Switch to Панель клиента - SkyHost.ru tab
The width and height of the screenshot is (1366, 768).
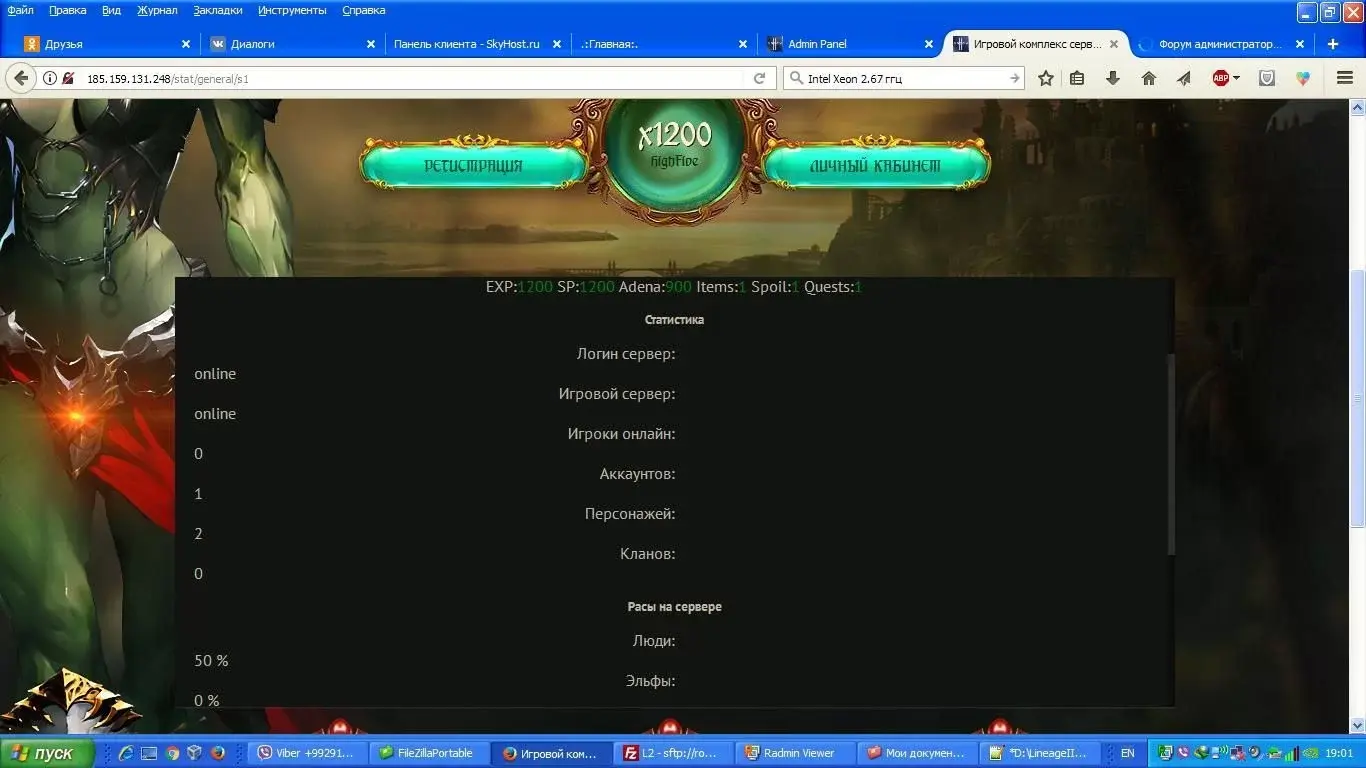click(x=477, y=44)
